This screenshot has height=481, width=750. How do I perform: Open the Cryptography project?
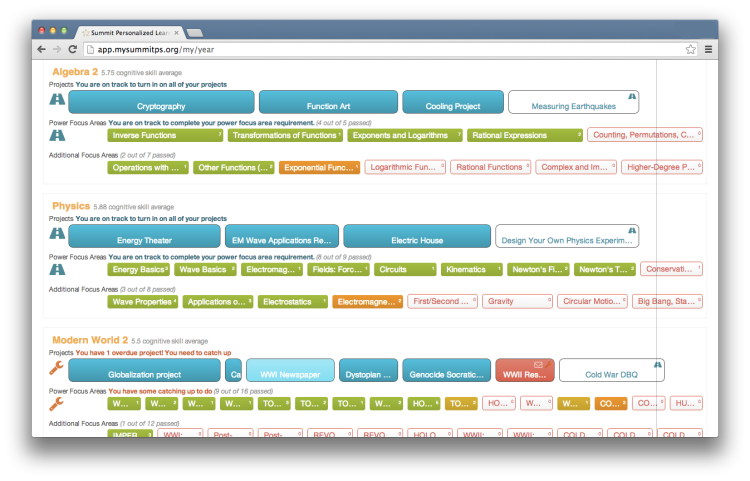click(160, 103)
